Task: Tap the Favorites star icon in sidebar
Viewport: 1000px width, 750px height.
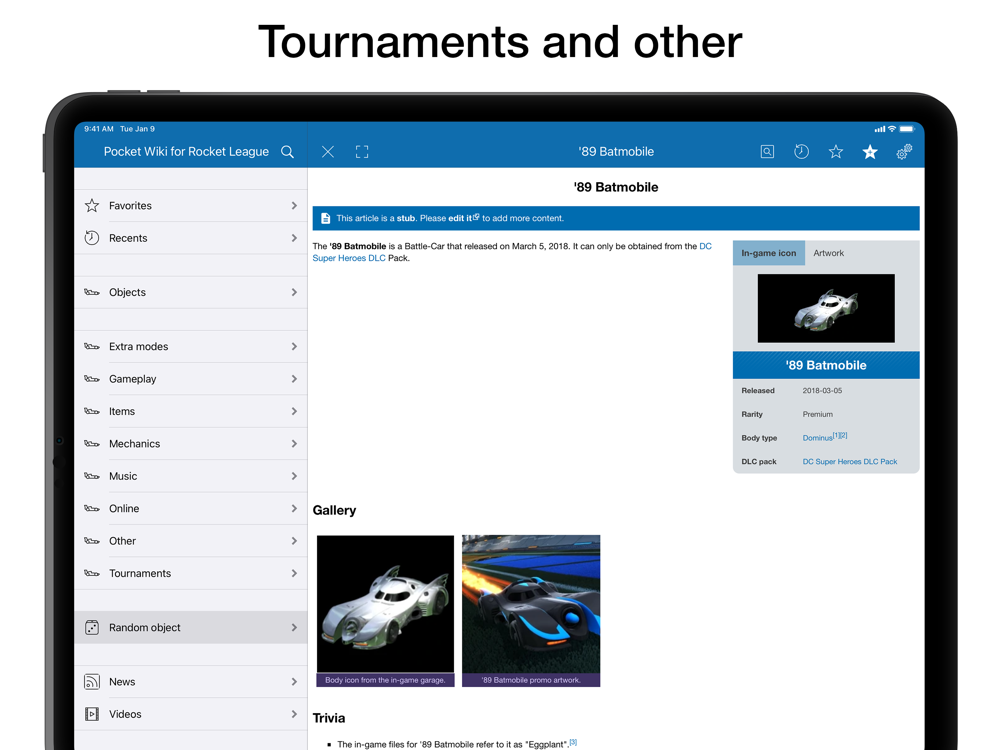Action: [x=92, y=205]
